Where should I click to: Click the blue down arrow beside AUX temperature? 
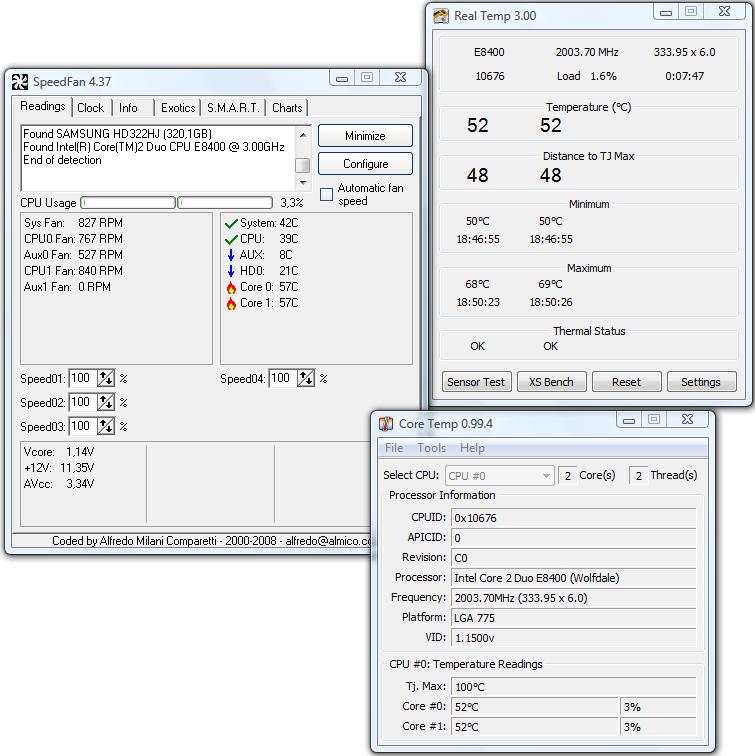[x=231, y=255]
